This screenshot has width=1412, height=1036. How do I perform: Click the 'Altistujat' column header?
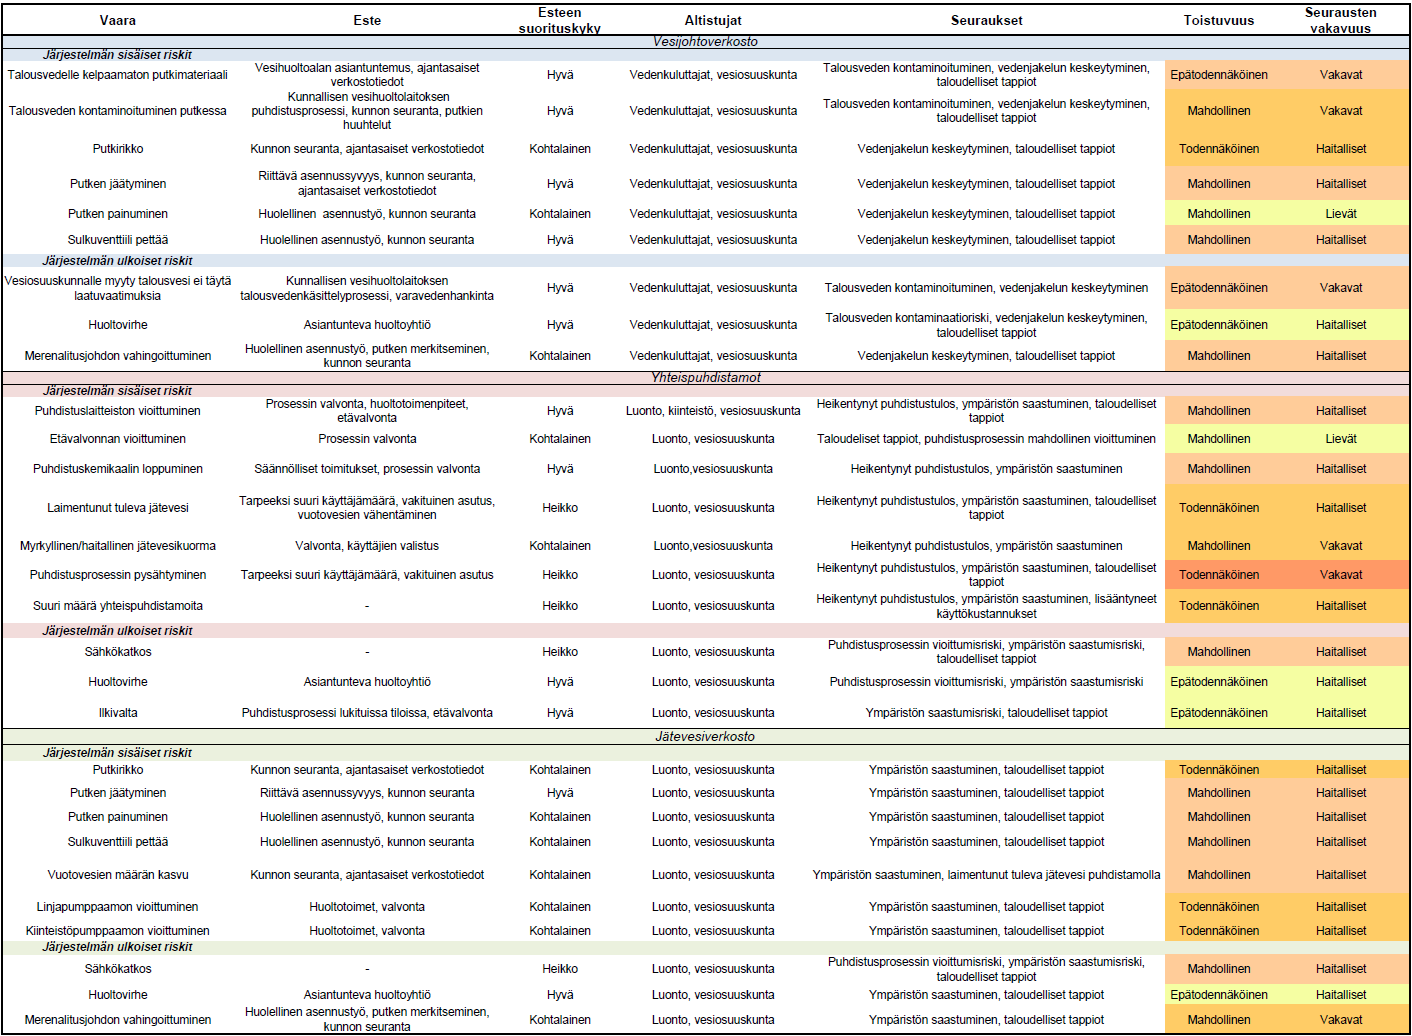713,20
